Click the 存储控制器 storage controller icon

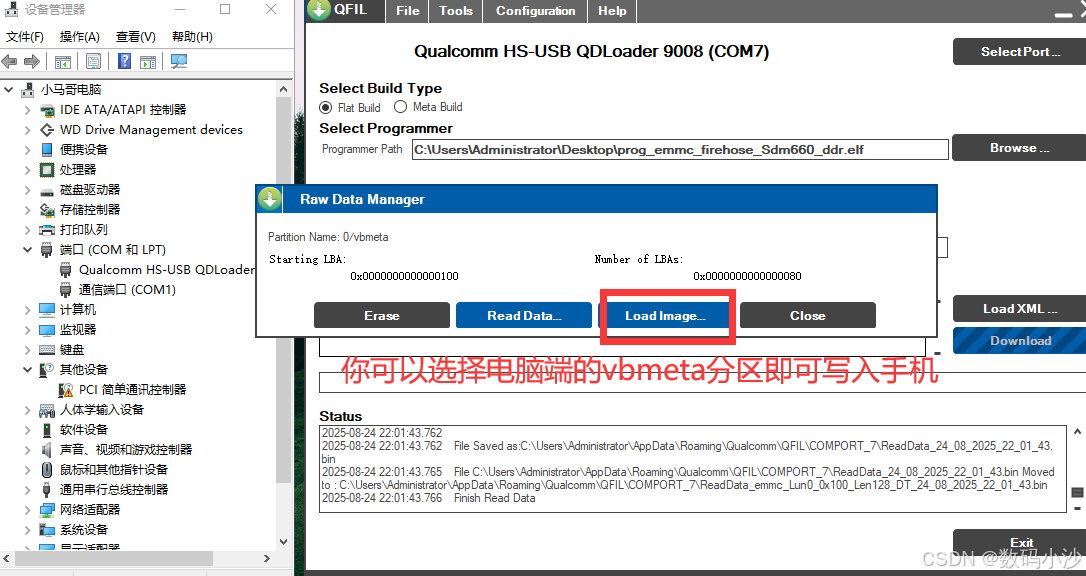point(47,210)
